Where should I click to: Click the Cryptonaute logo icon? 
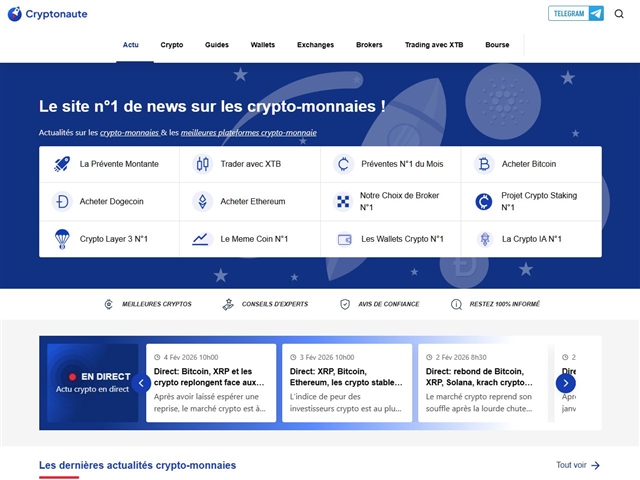click(x=15, y=14)
